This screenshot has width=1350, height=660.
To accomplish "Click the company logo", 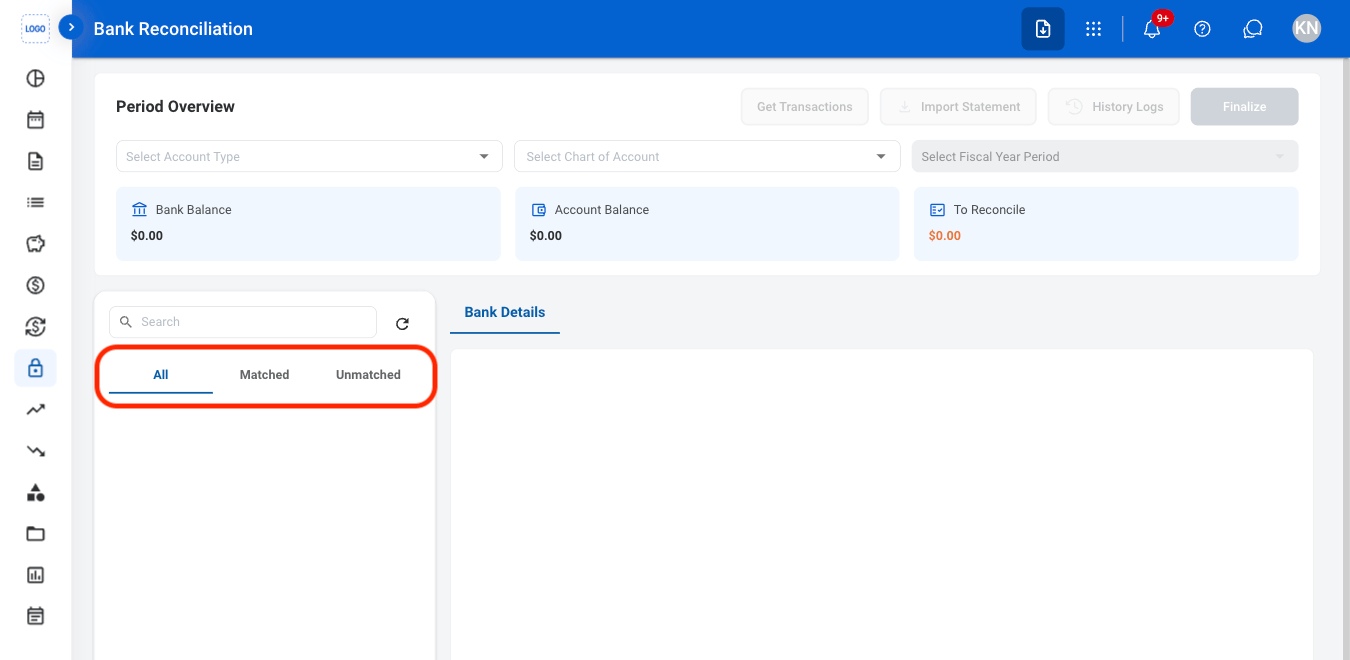I will pyautogui.click(x=35, y=28).
